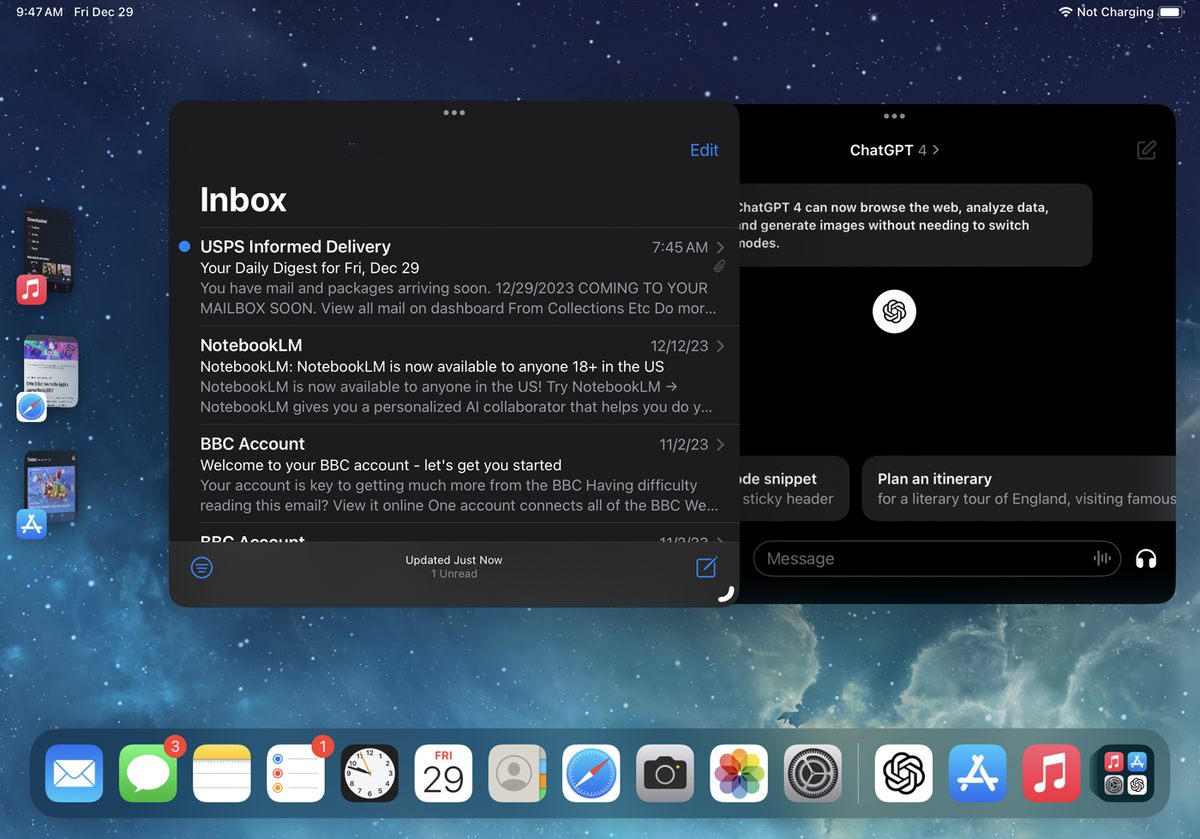The height and width of the screenshot is (839, 1200).
Task: Open the mailbox filter icon in Mail
Action: click(x=202, y=568)
